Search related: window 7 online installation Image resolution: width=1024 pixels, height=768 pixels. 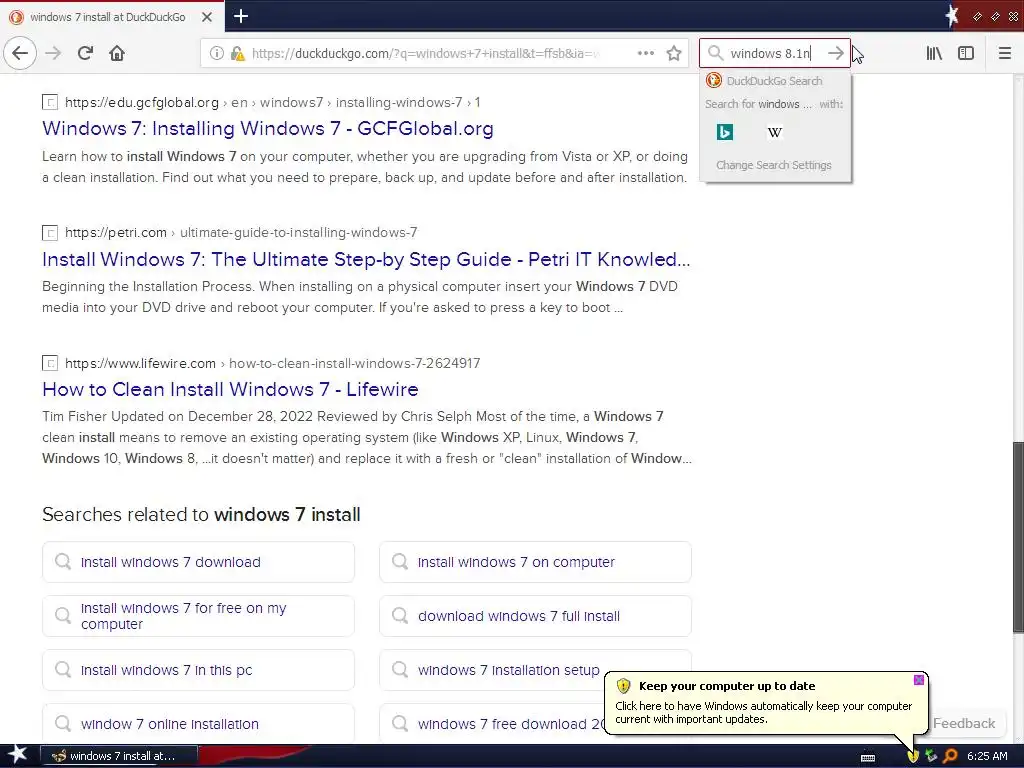pyautogui.click(x=199, y=724)
